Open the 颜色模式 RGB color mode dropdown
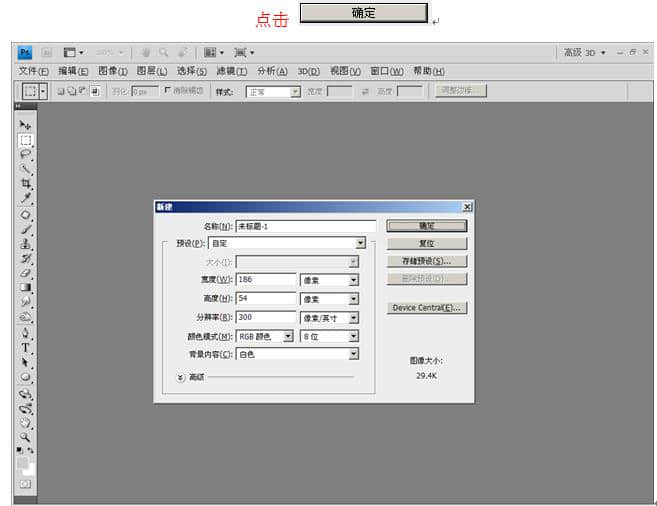The height and width of the screenshot is (506, 657). tap(288, 336)
